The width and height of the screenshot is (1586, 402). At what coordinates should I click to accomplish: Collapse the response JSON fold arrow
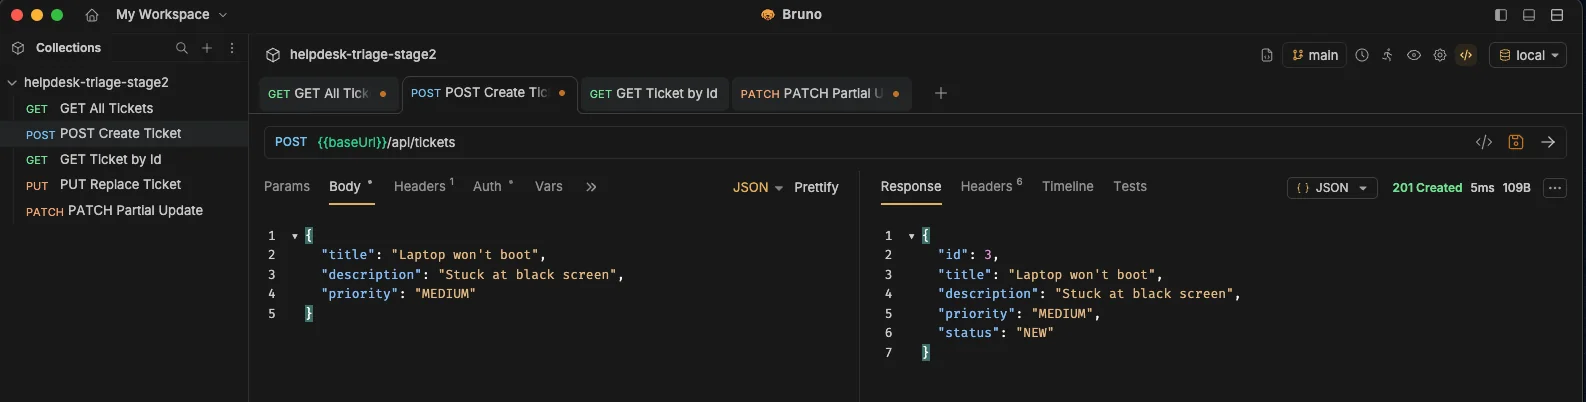click(912, 236)
